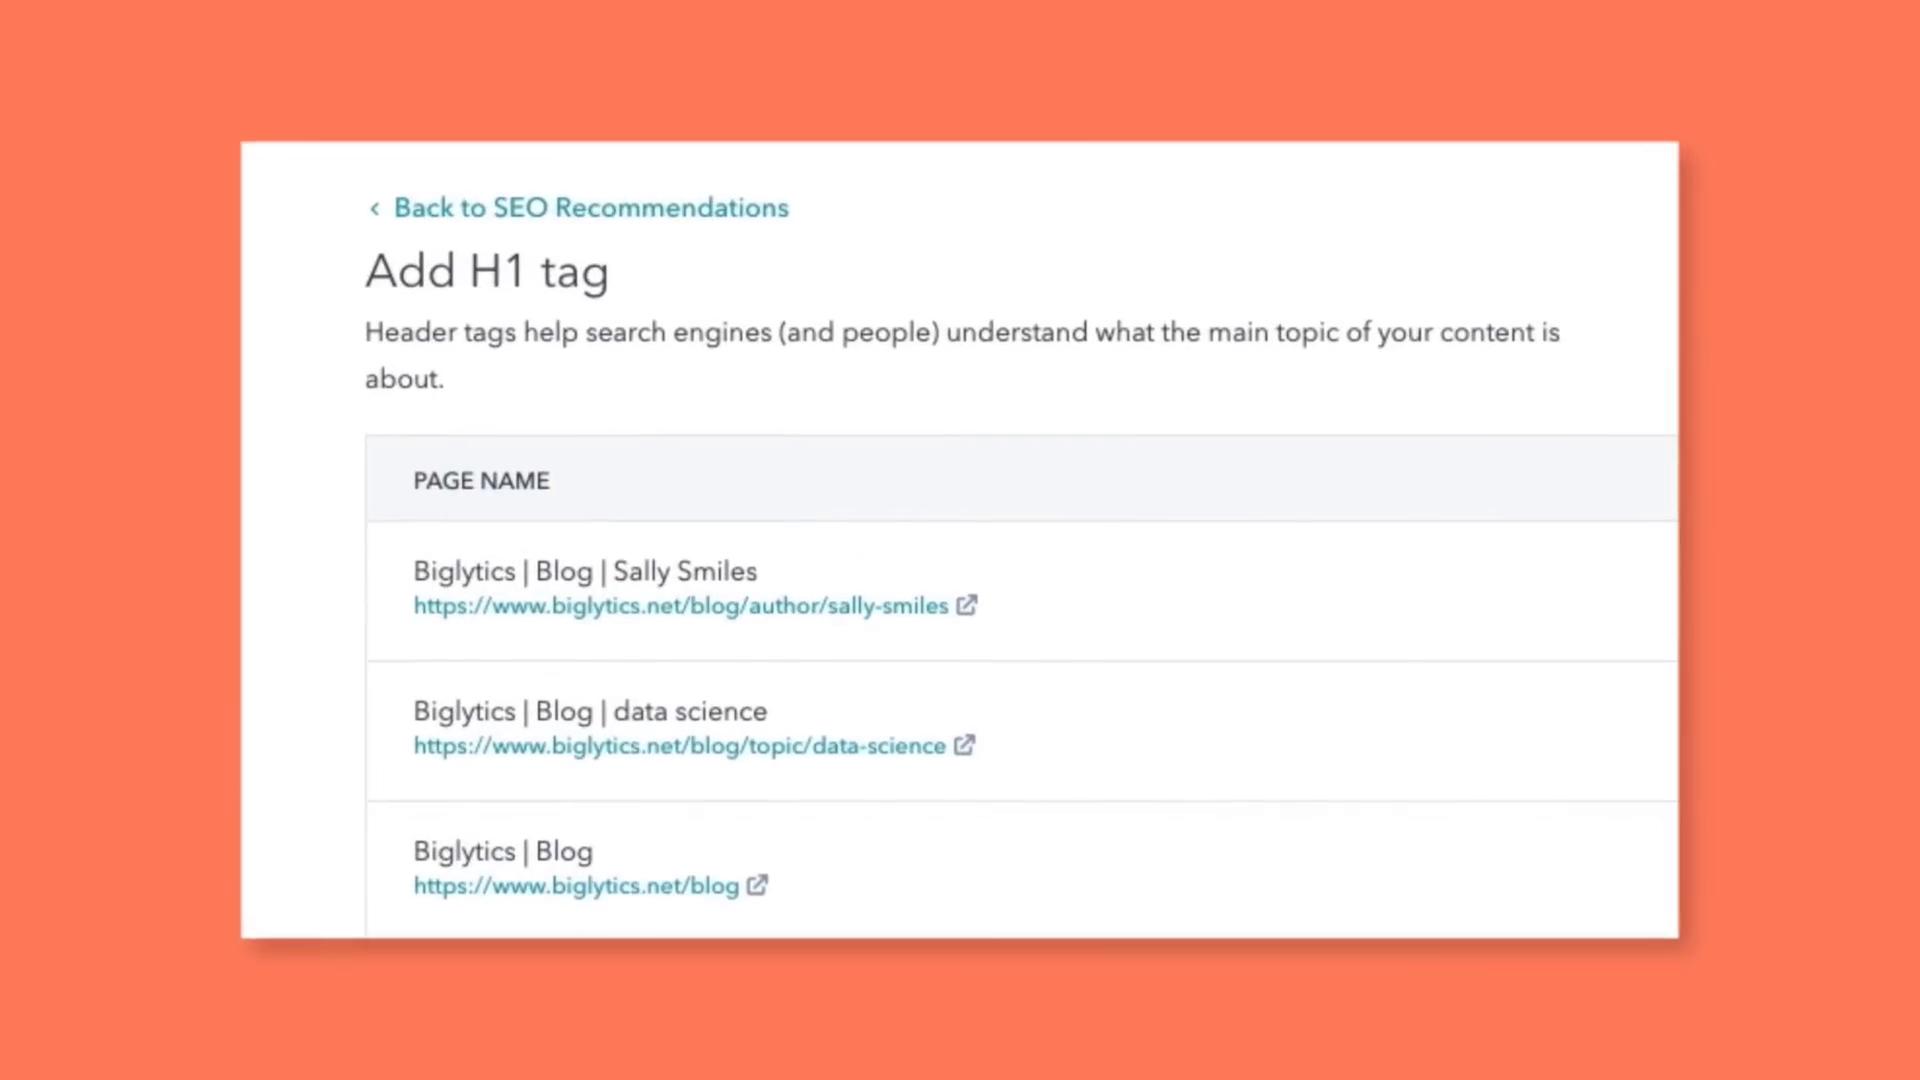The width and height of the screenshot is (1920, 1080).
Task: Click the 'Add H1 tag' heading
Action: (x=487, y=272)
